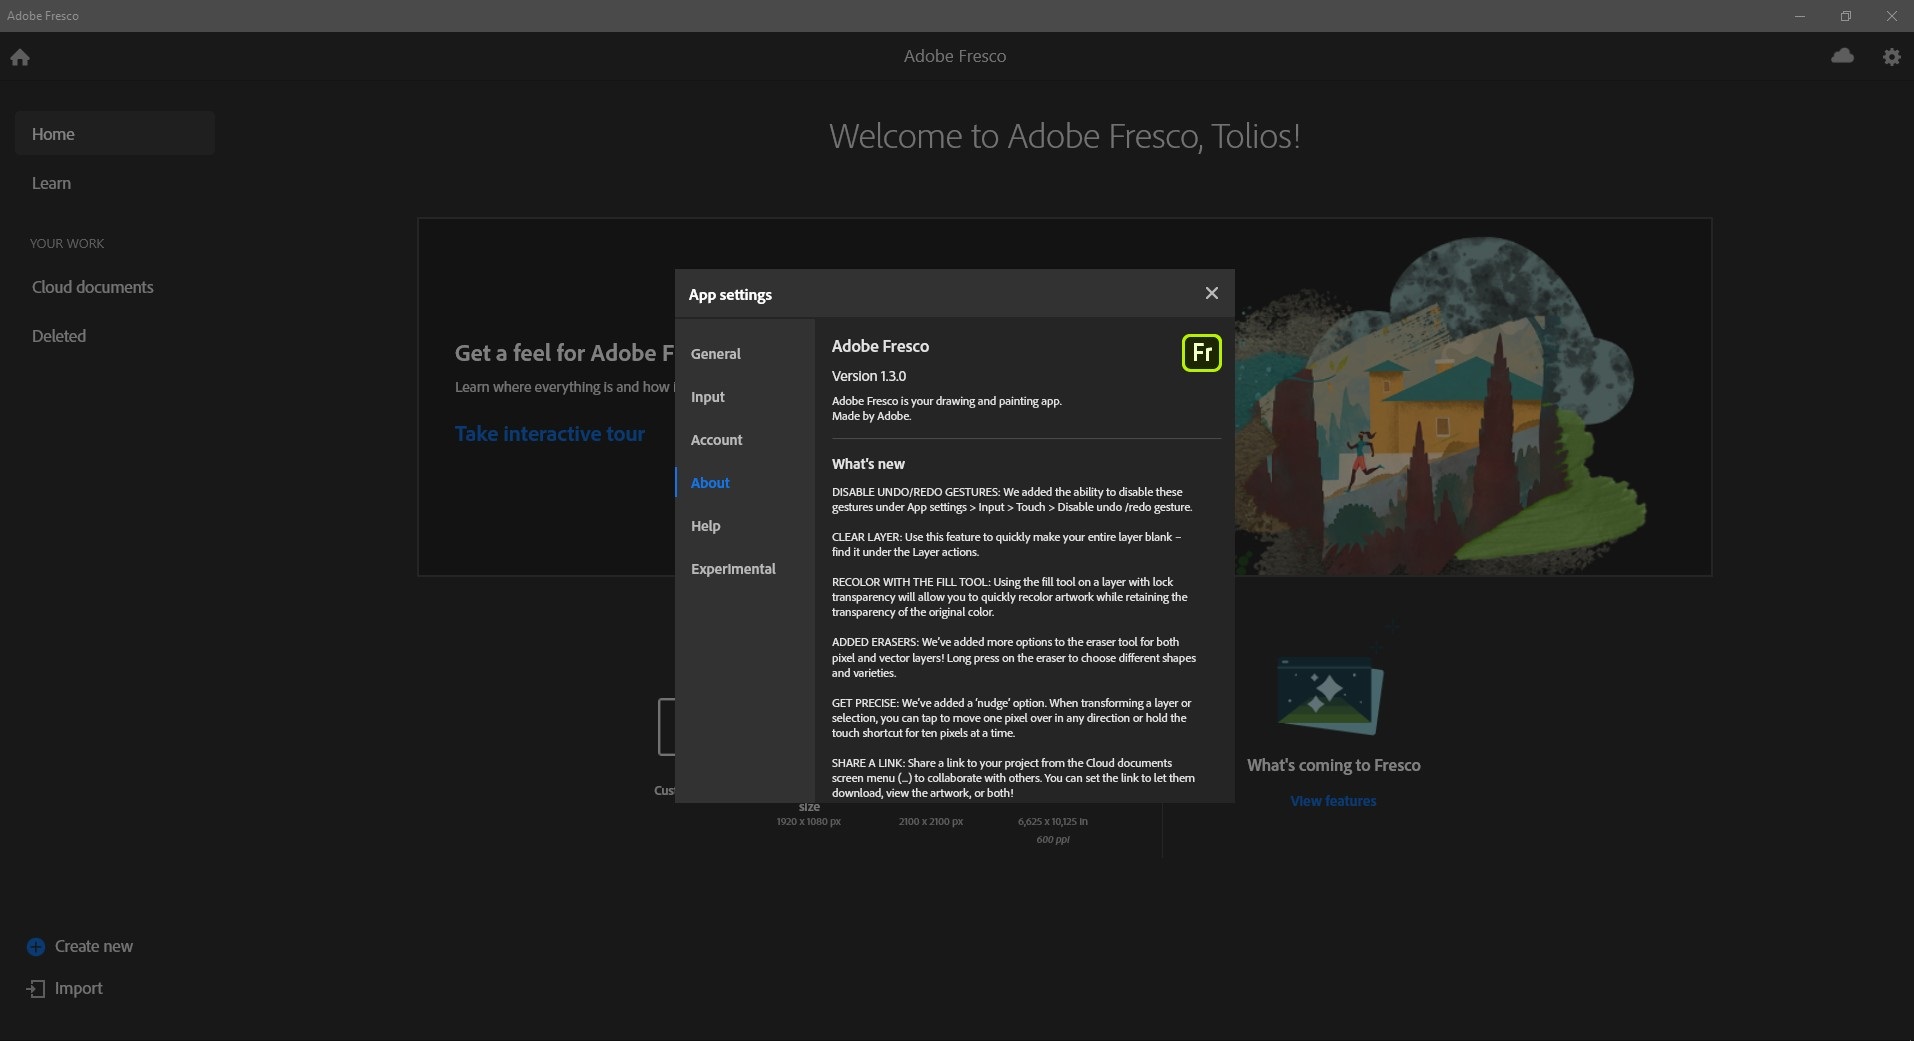
Task: Open app settings gear icon
Action: tap(1891, 57)
